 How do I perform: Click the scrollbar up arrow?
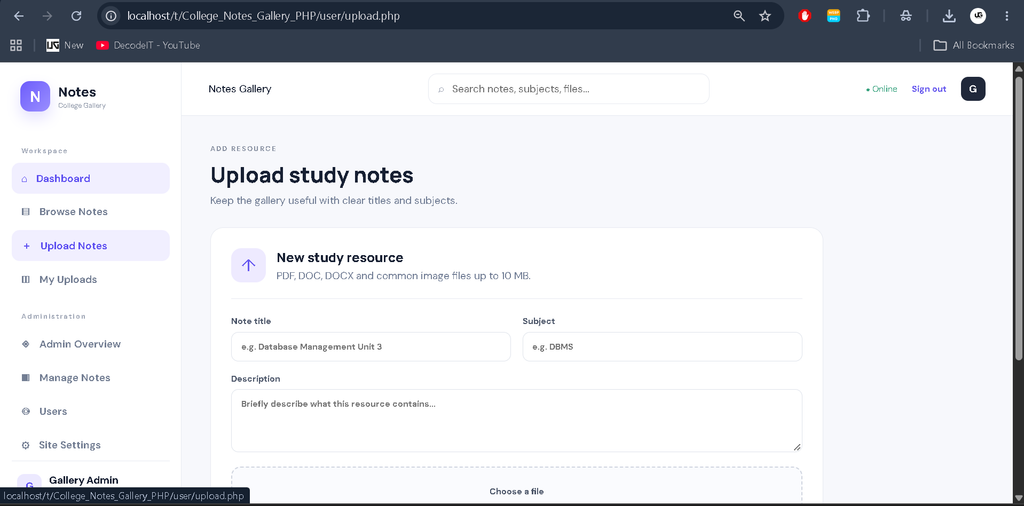pyautogui.click(x=1018, y=69)
